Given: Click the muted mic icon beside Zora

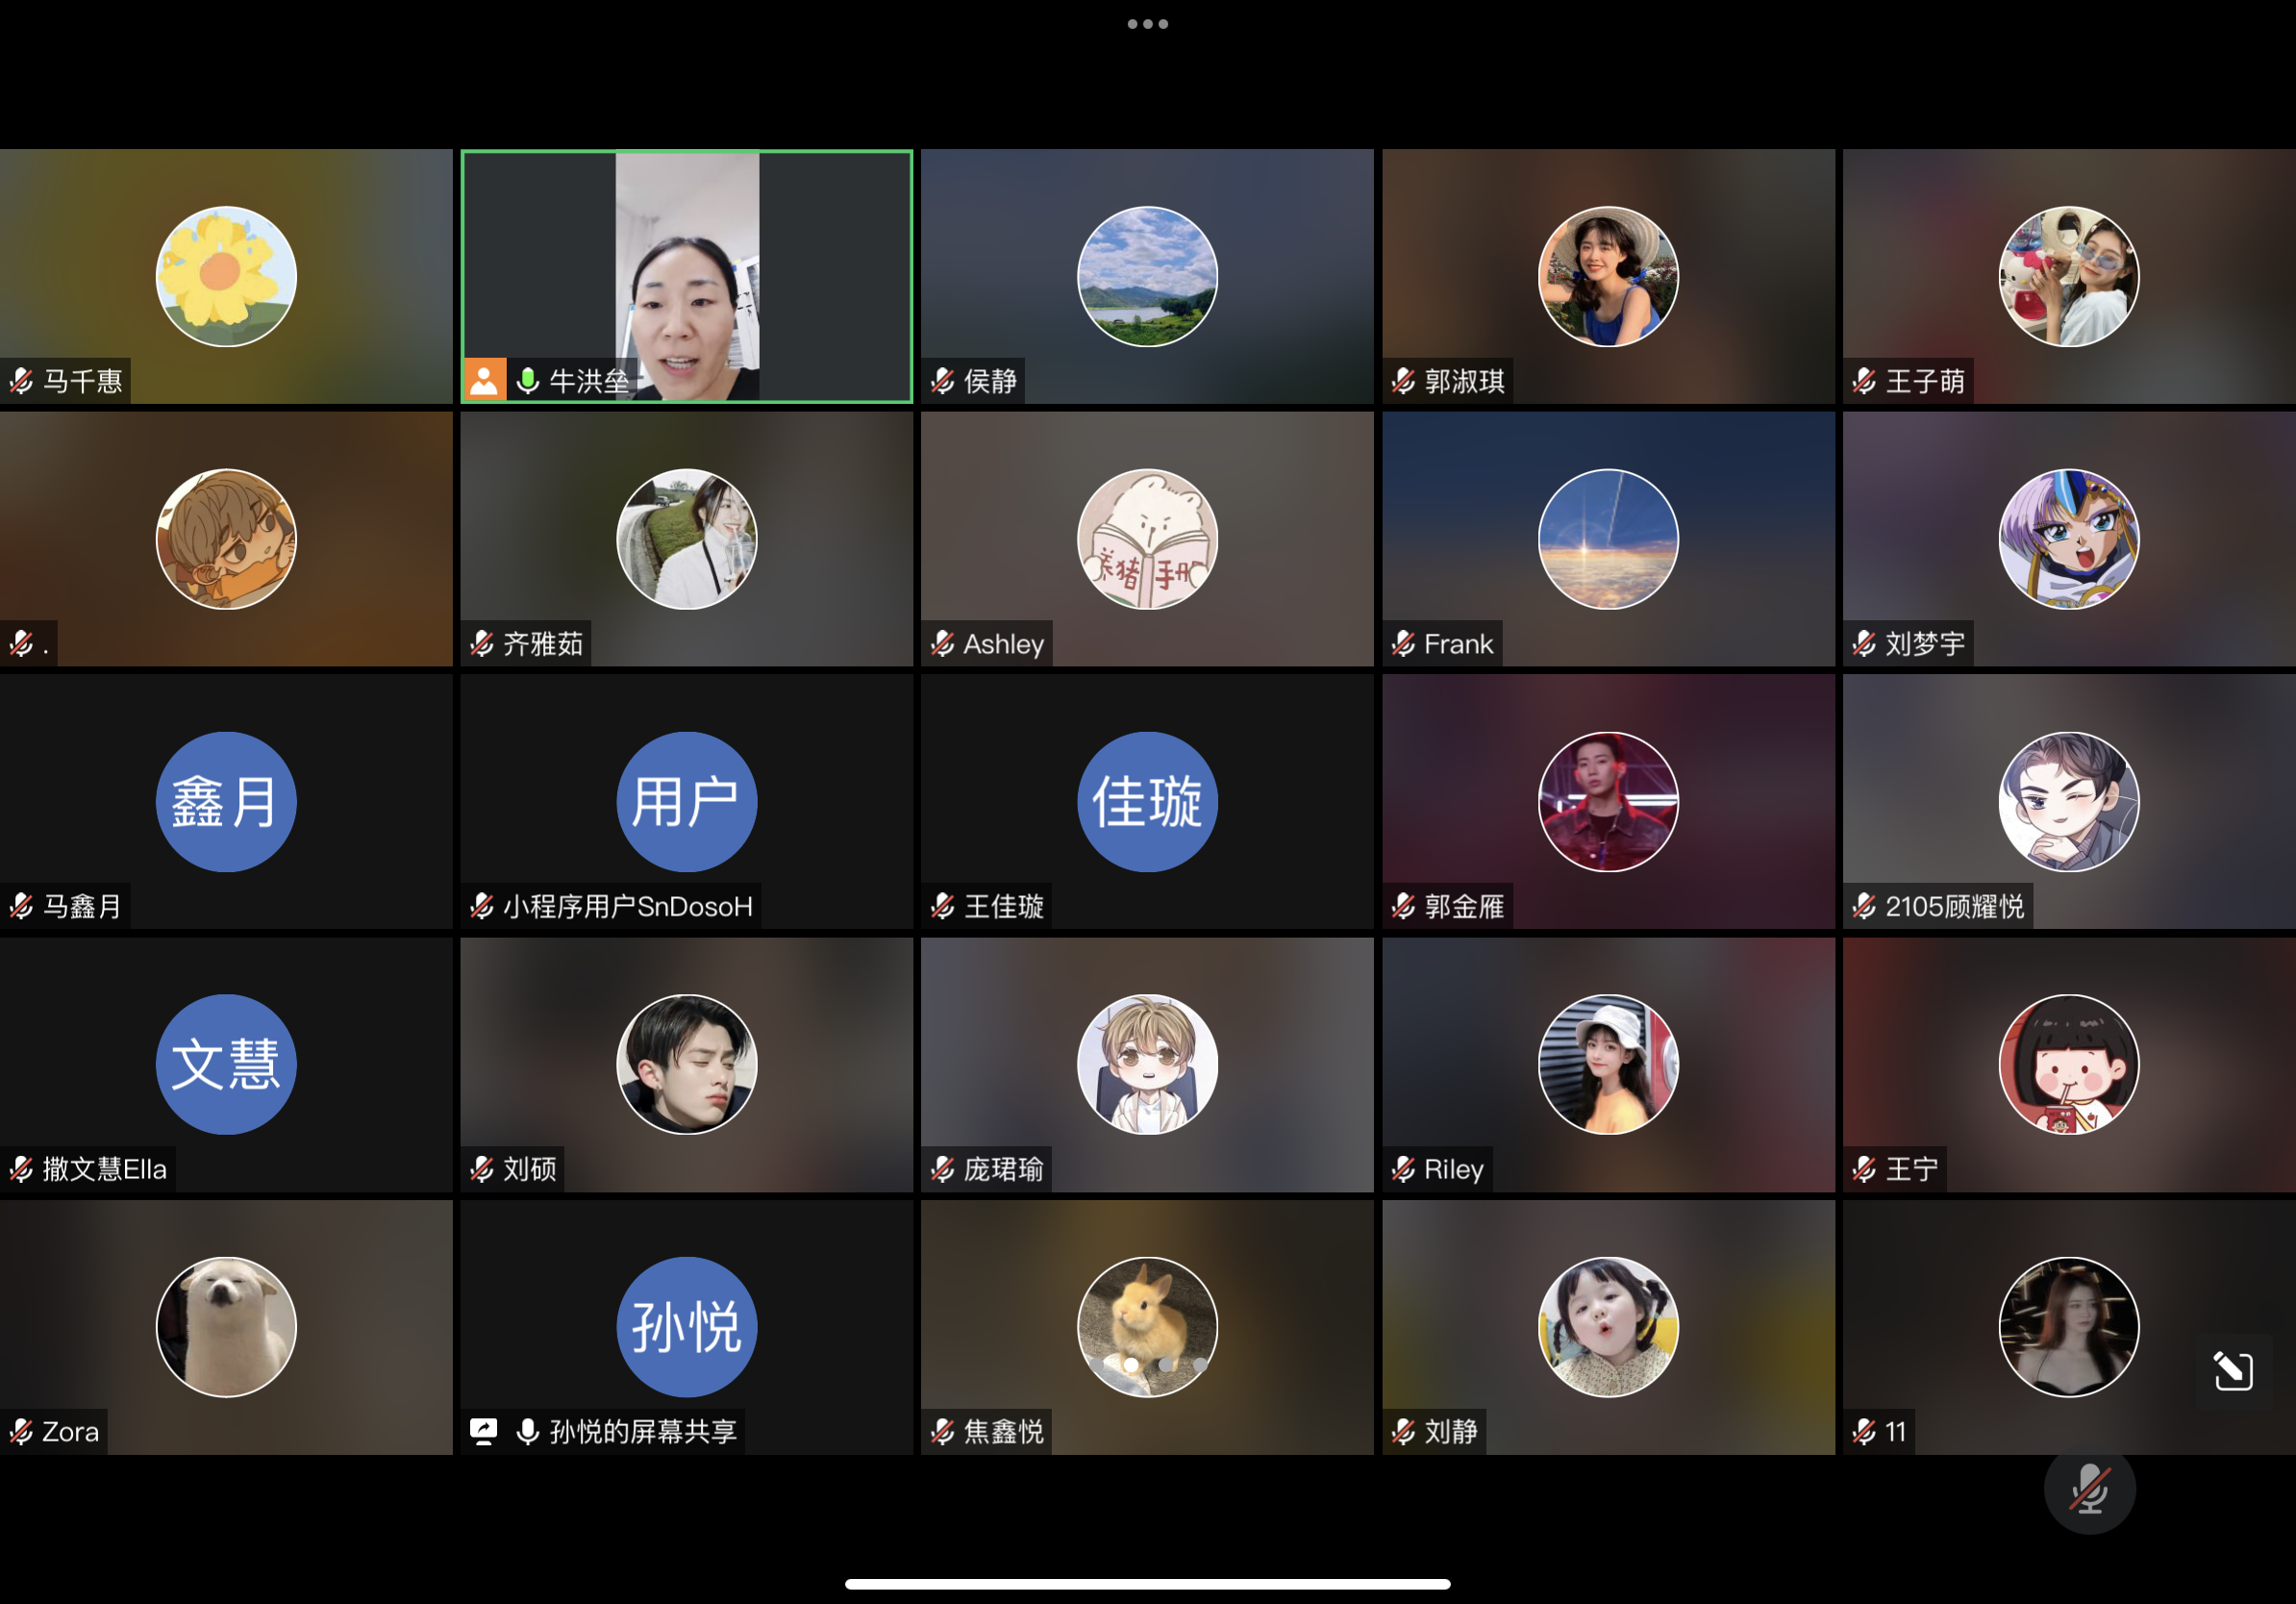Looking at the screenshot, I should tap(22, 1432).
